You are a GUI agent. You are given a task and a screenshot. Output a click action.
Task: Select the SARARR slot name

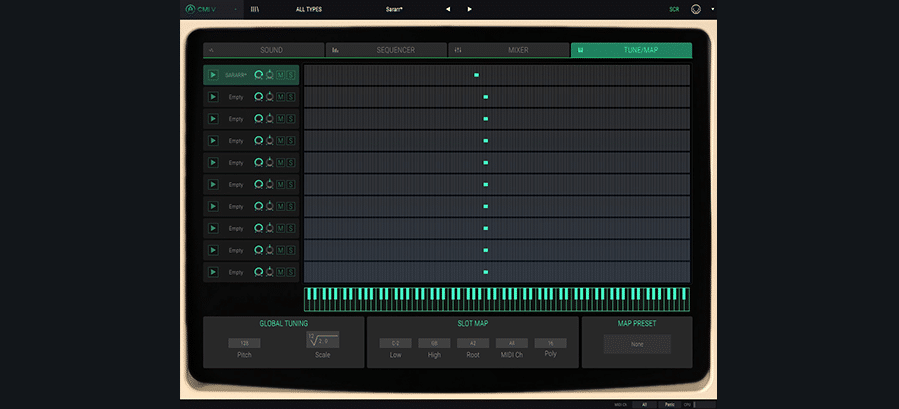coord(235,75)
